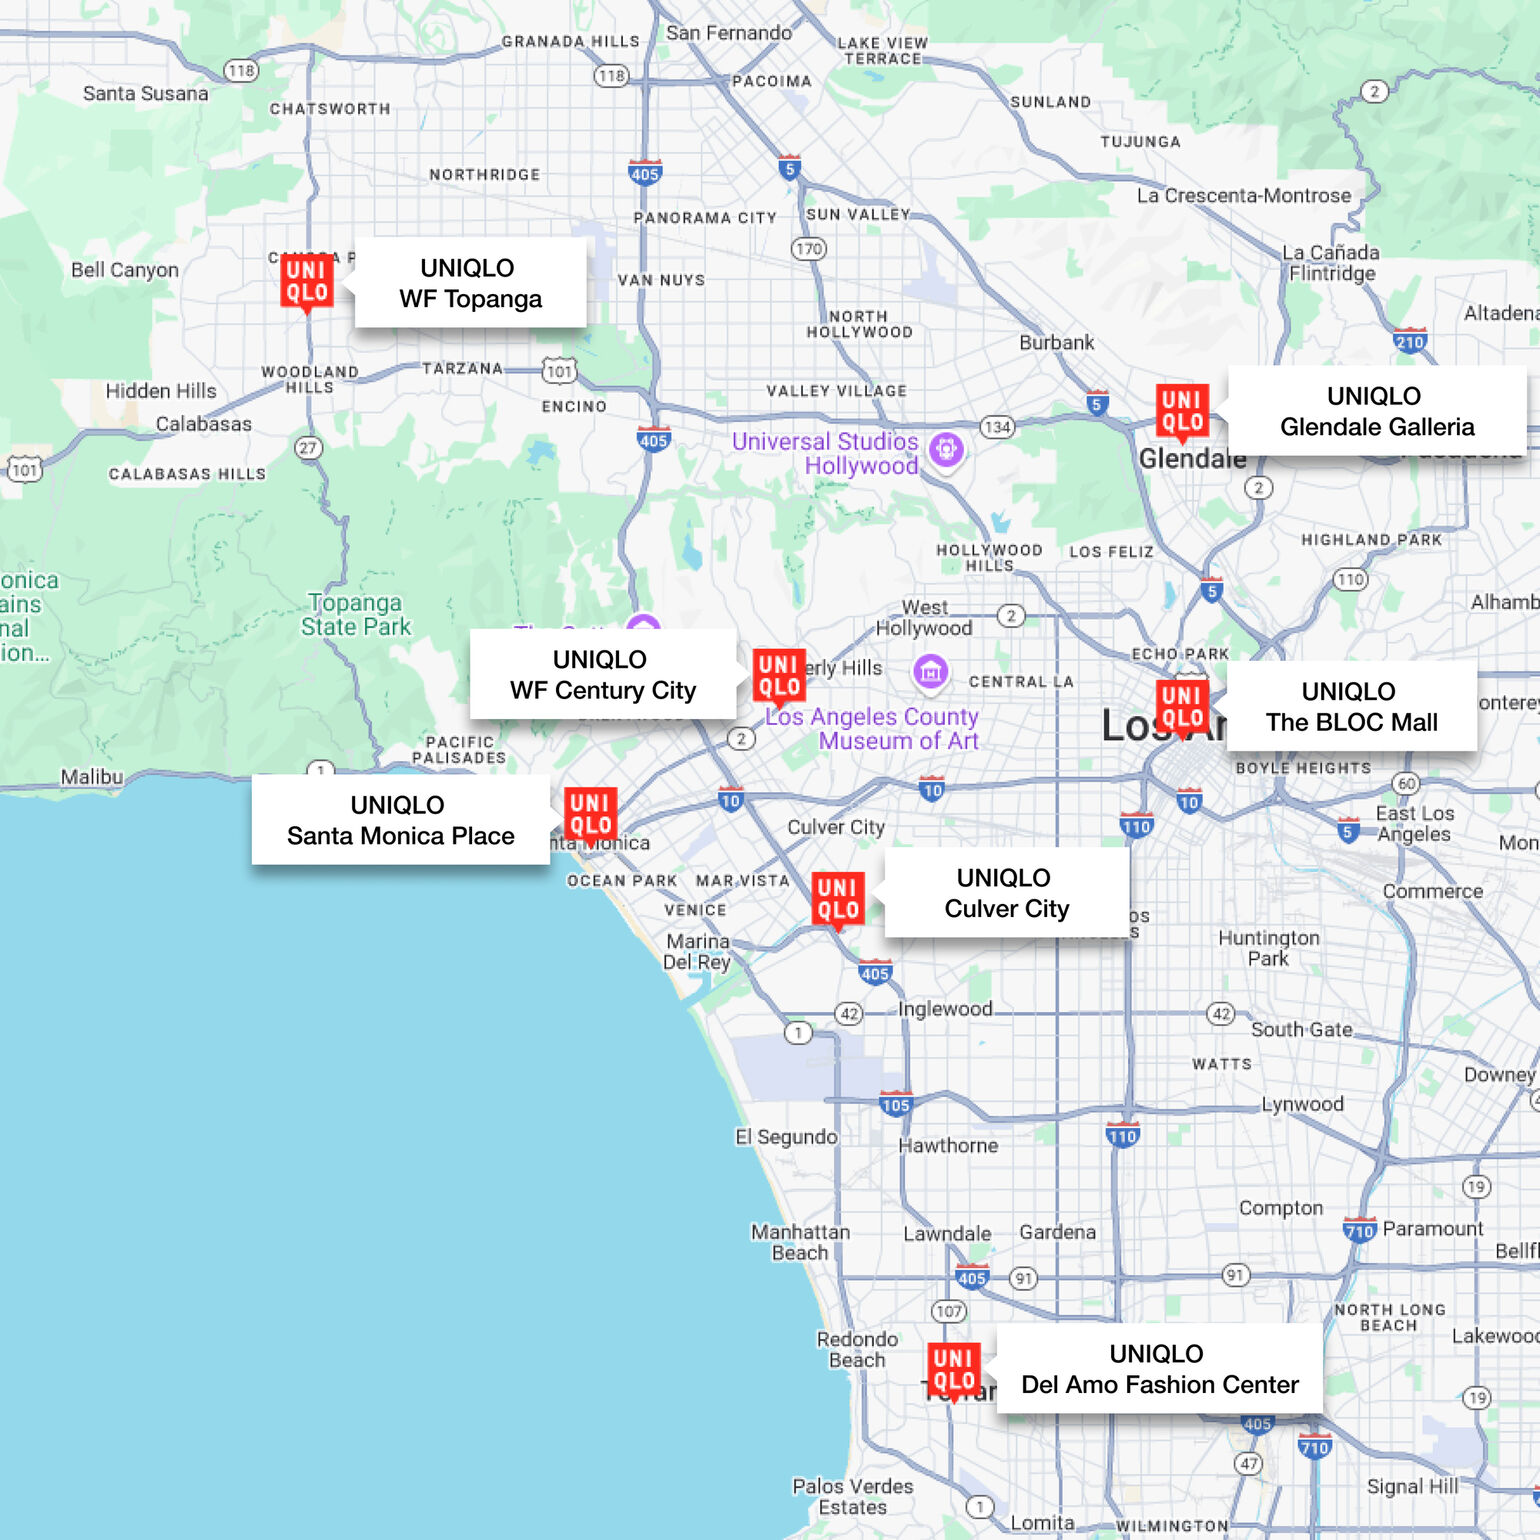Click the UNIQLO The BLOC Mall pin
Screen dimensions: 1540x1540
[1182, 707]
